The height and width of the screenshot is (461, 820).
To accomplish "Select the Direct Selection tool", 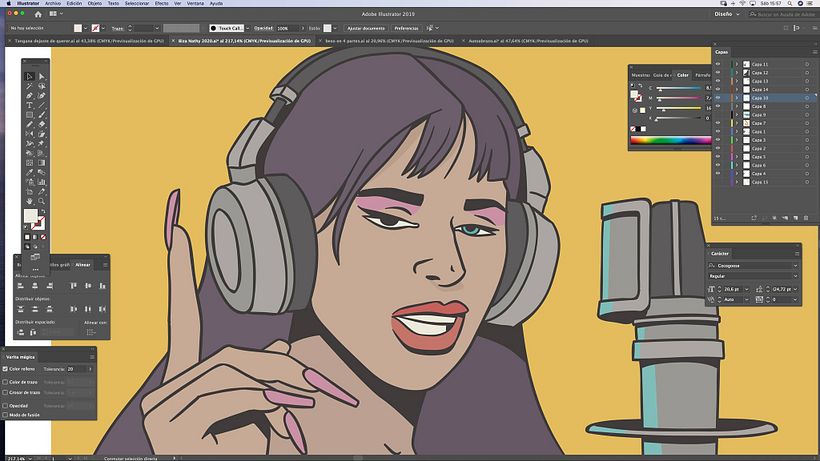I will coord(42,76).
